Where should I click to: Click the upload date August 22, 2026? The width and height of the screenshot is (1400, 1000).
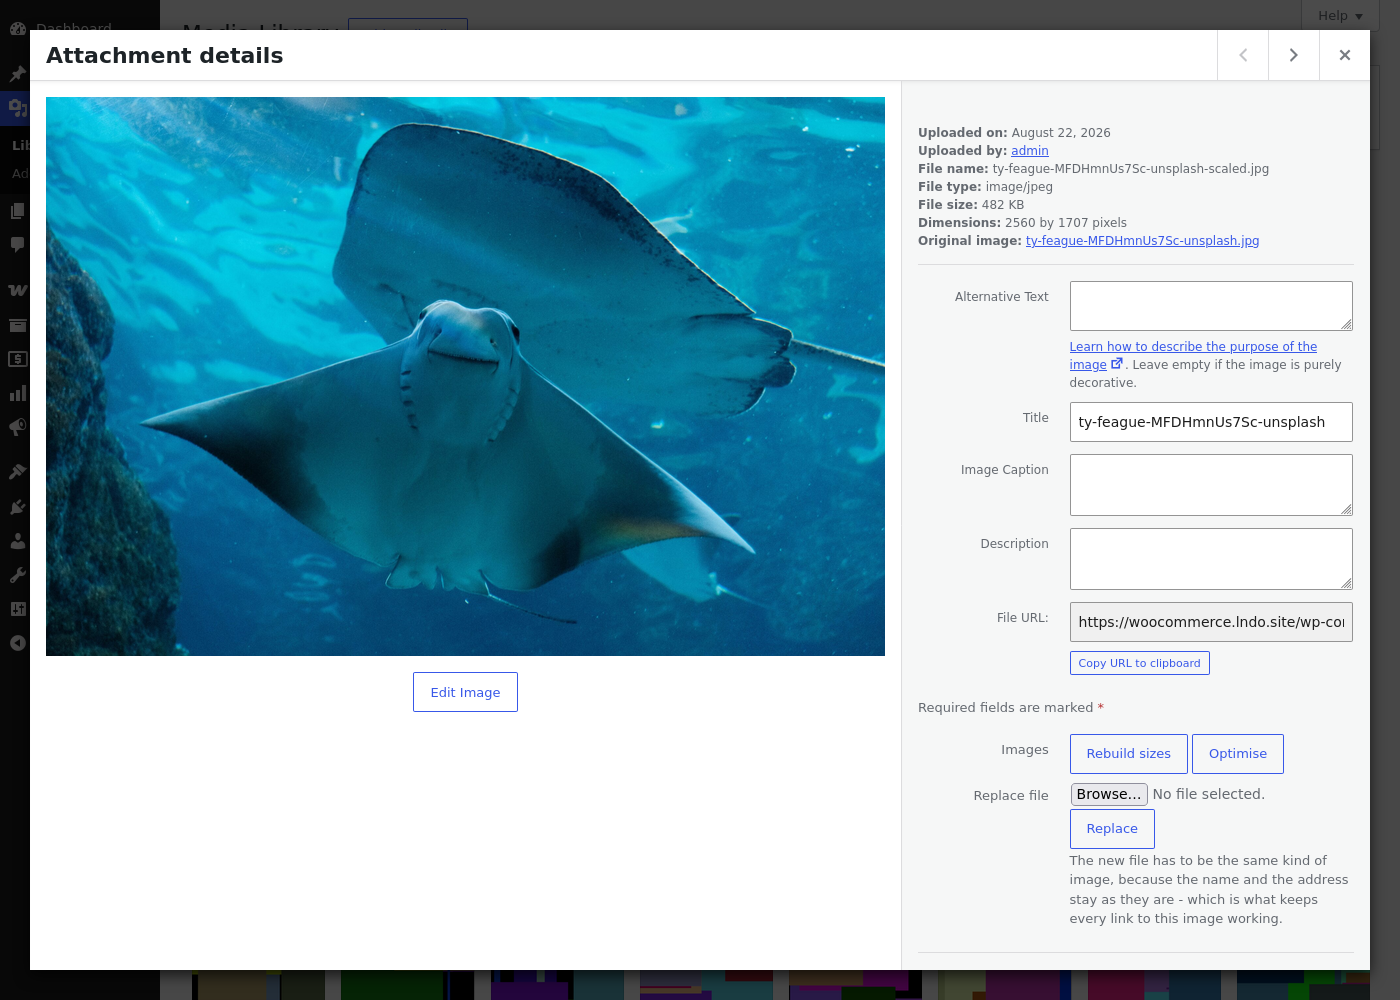1061,133
